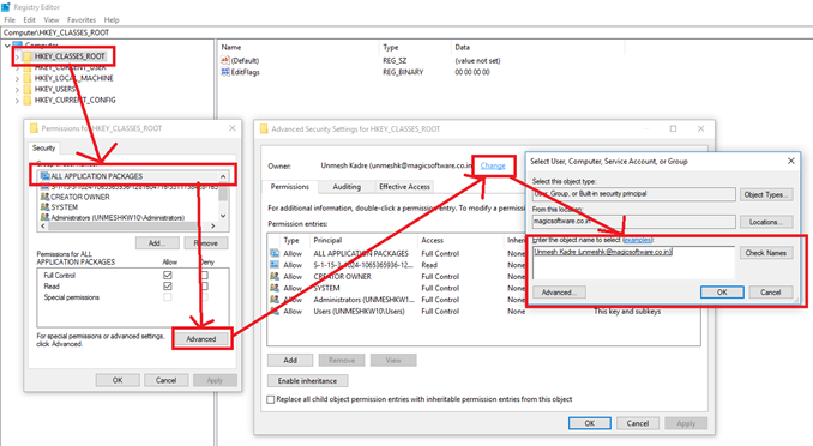Select Users (UNMESHKW10\Users) permission entry
Screen dimensions: 813x446
click(x=483, y=311)
